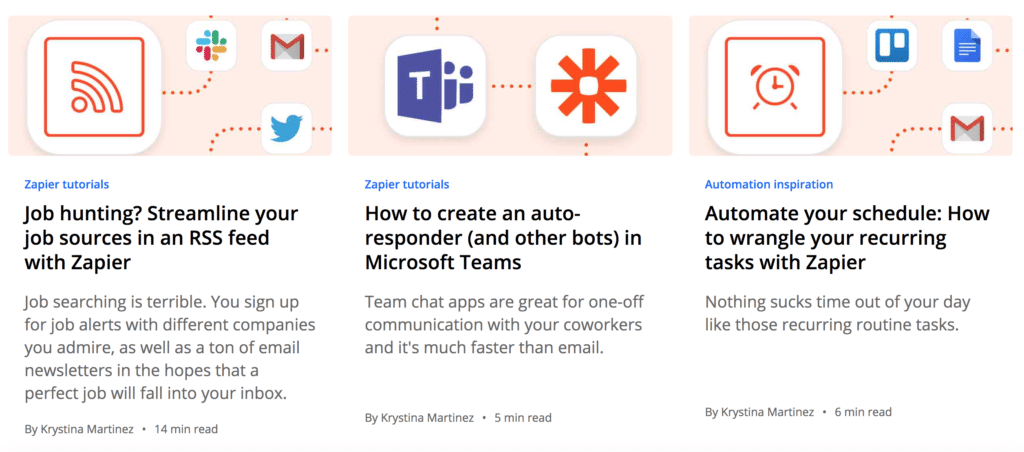Click 'Job searching is terrible' description text
The width and height of the screenshot is (1024, 452).
[x=170, y=348]
